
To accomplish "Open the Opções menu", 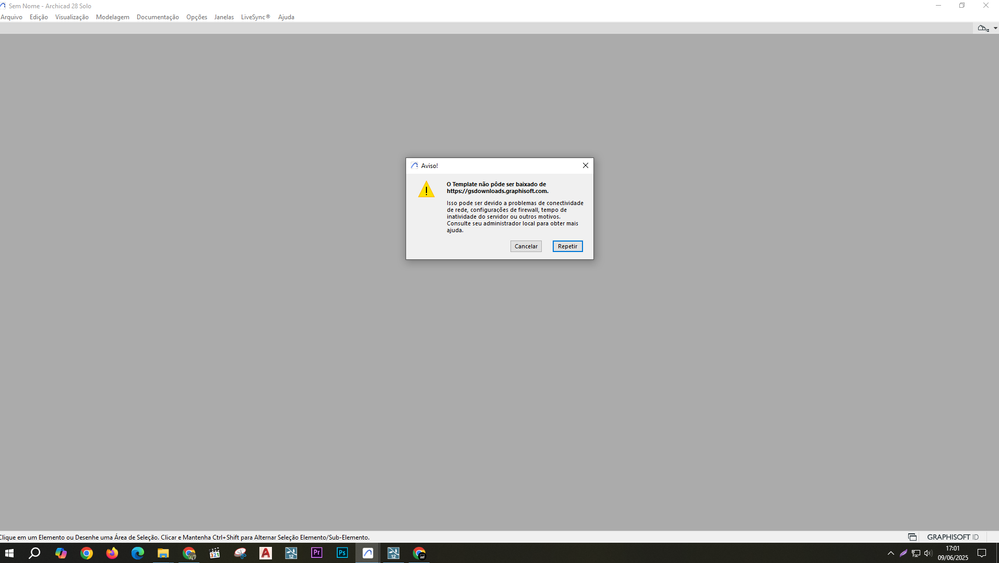I will (196, 17).
